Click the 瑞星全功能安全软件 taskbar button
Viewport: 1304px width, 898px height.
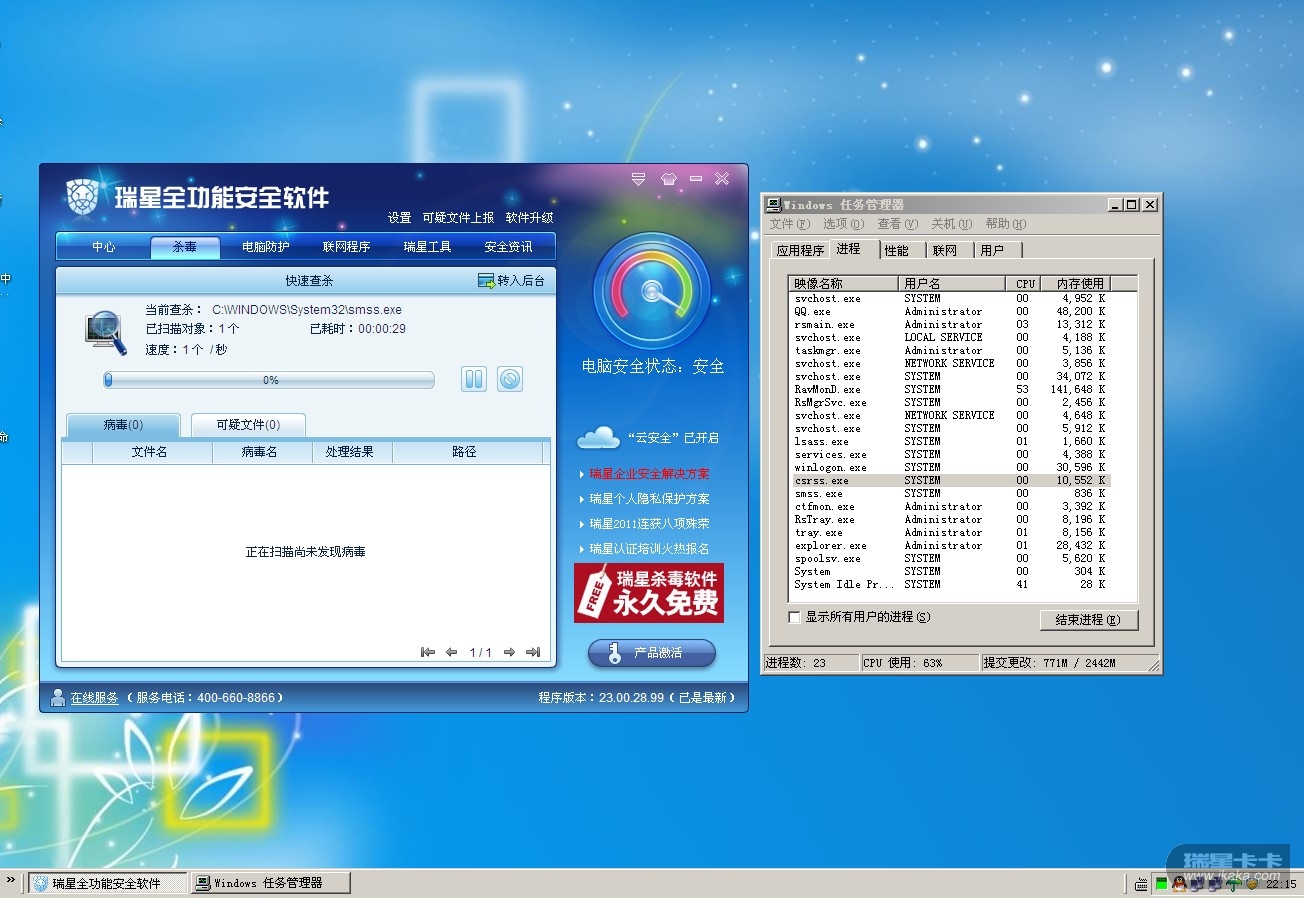pos(107,883)
